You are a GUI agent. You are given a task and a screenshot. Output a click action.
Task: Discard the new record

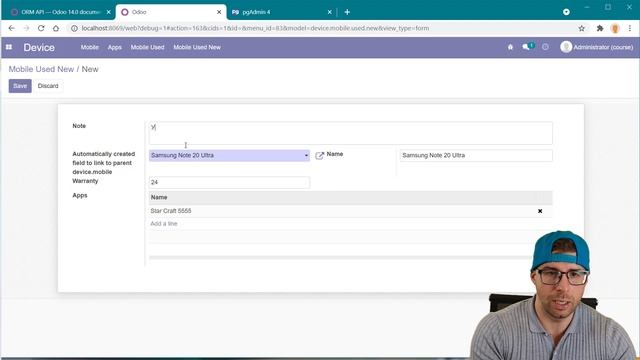pos(48,86)
